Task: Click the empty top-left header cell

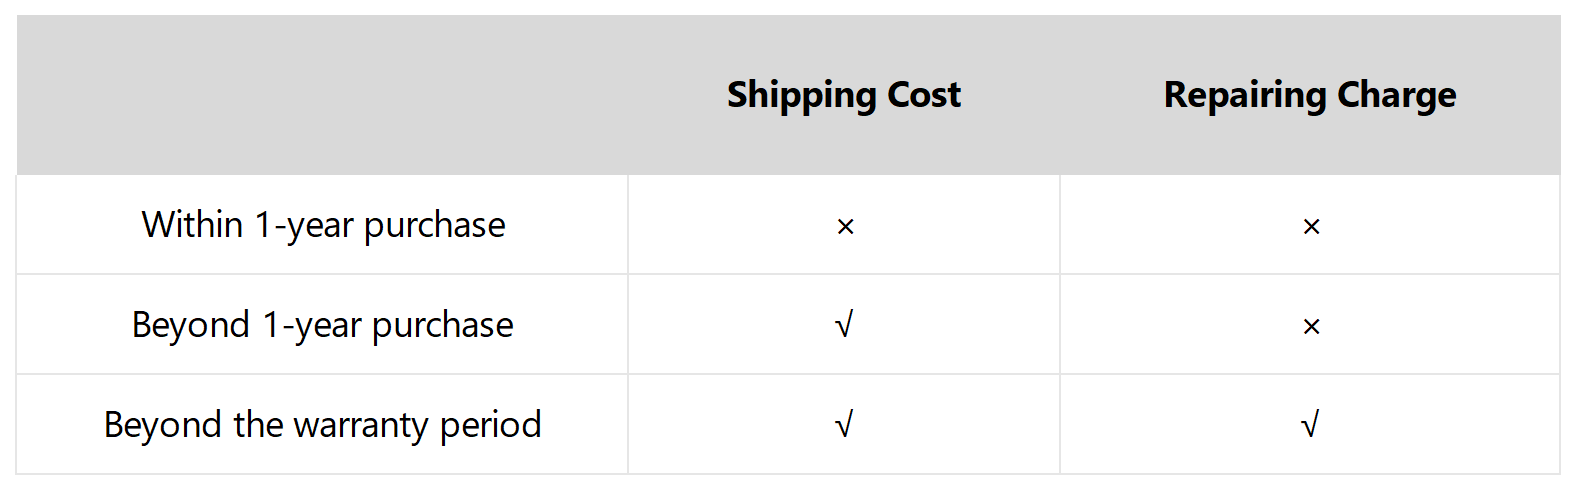Action: click(x=322, y=95)
